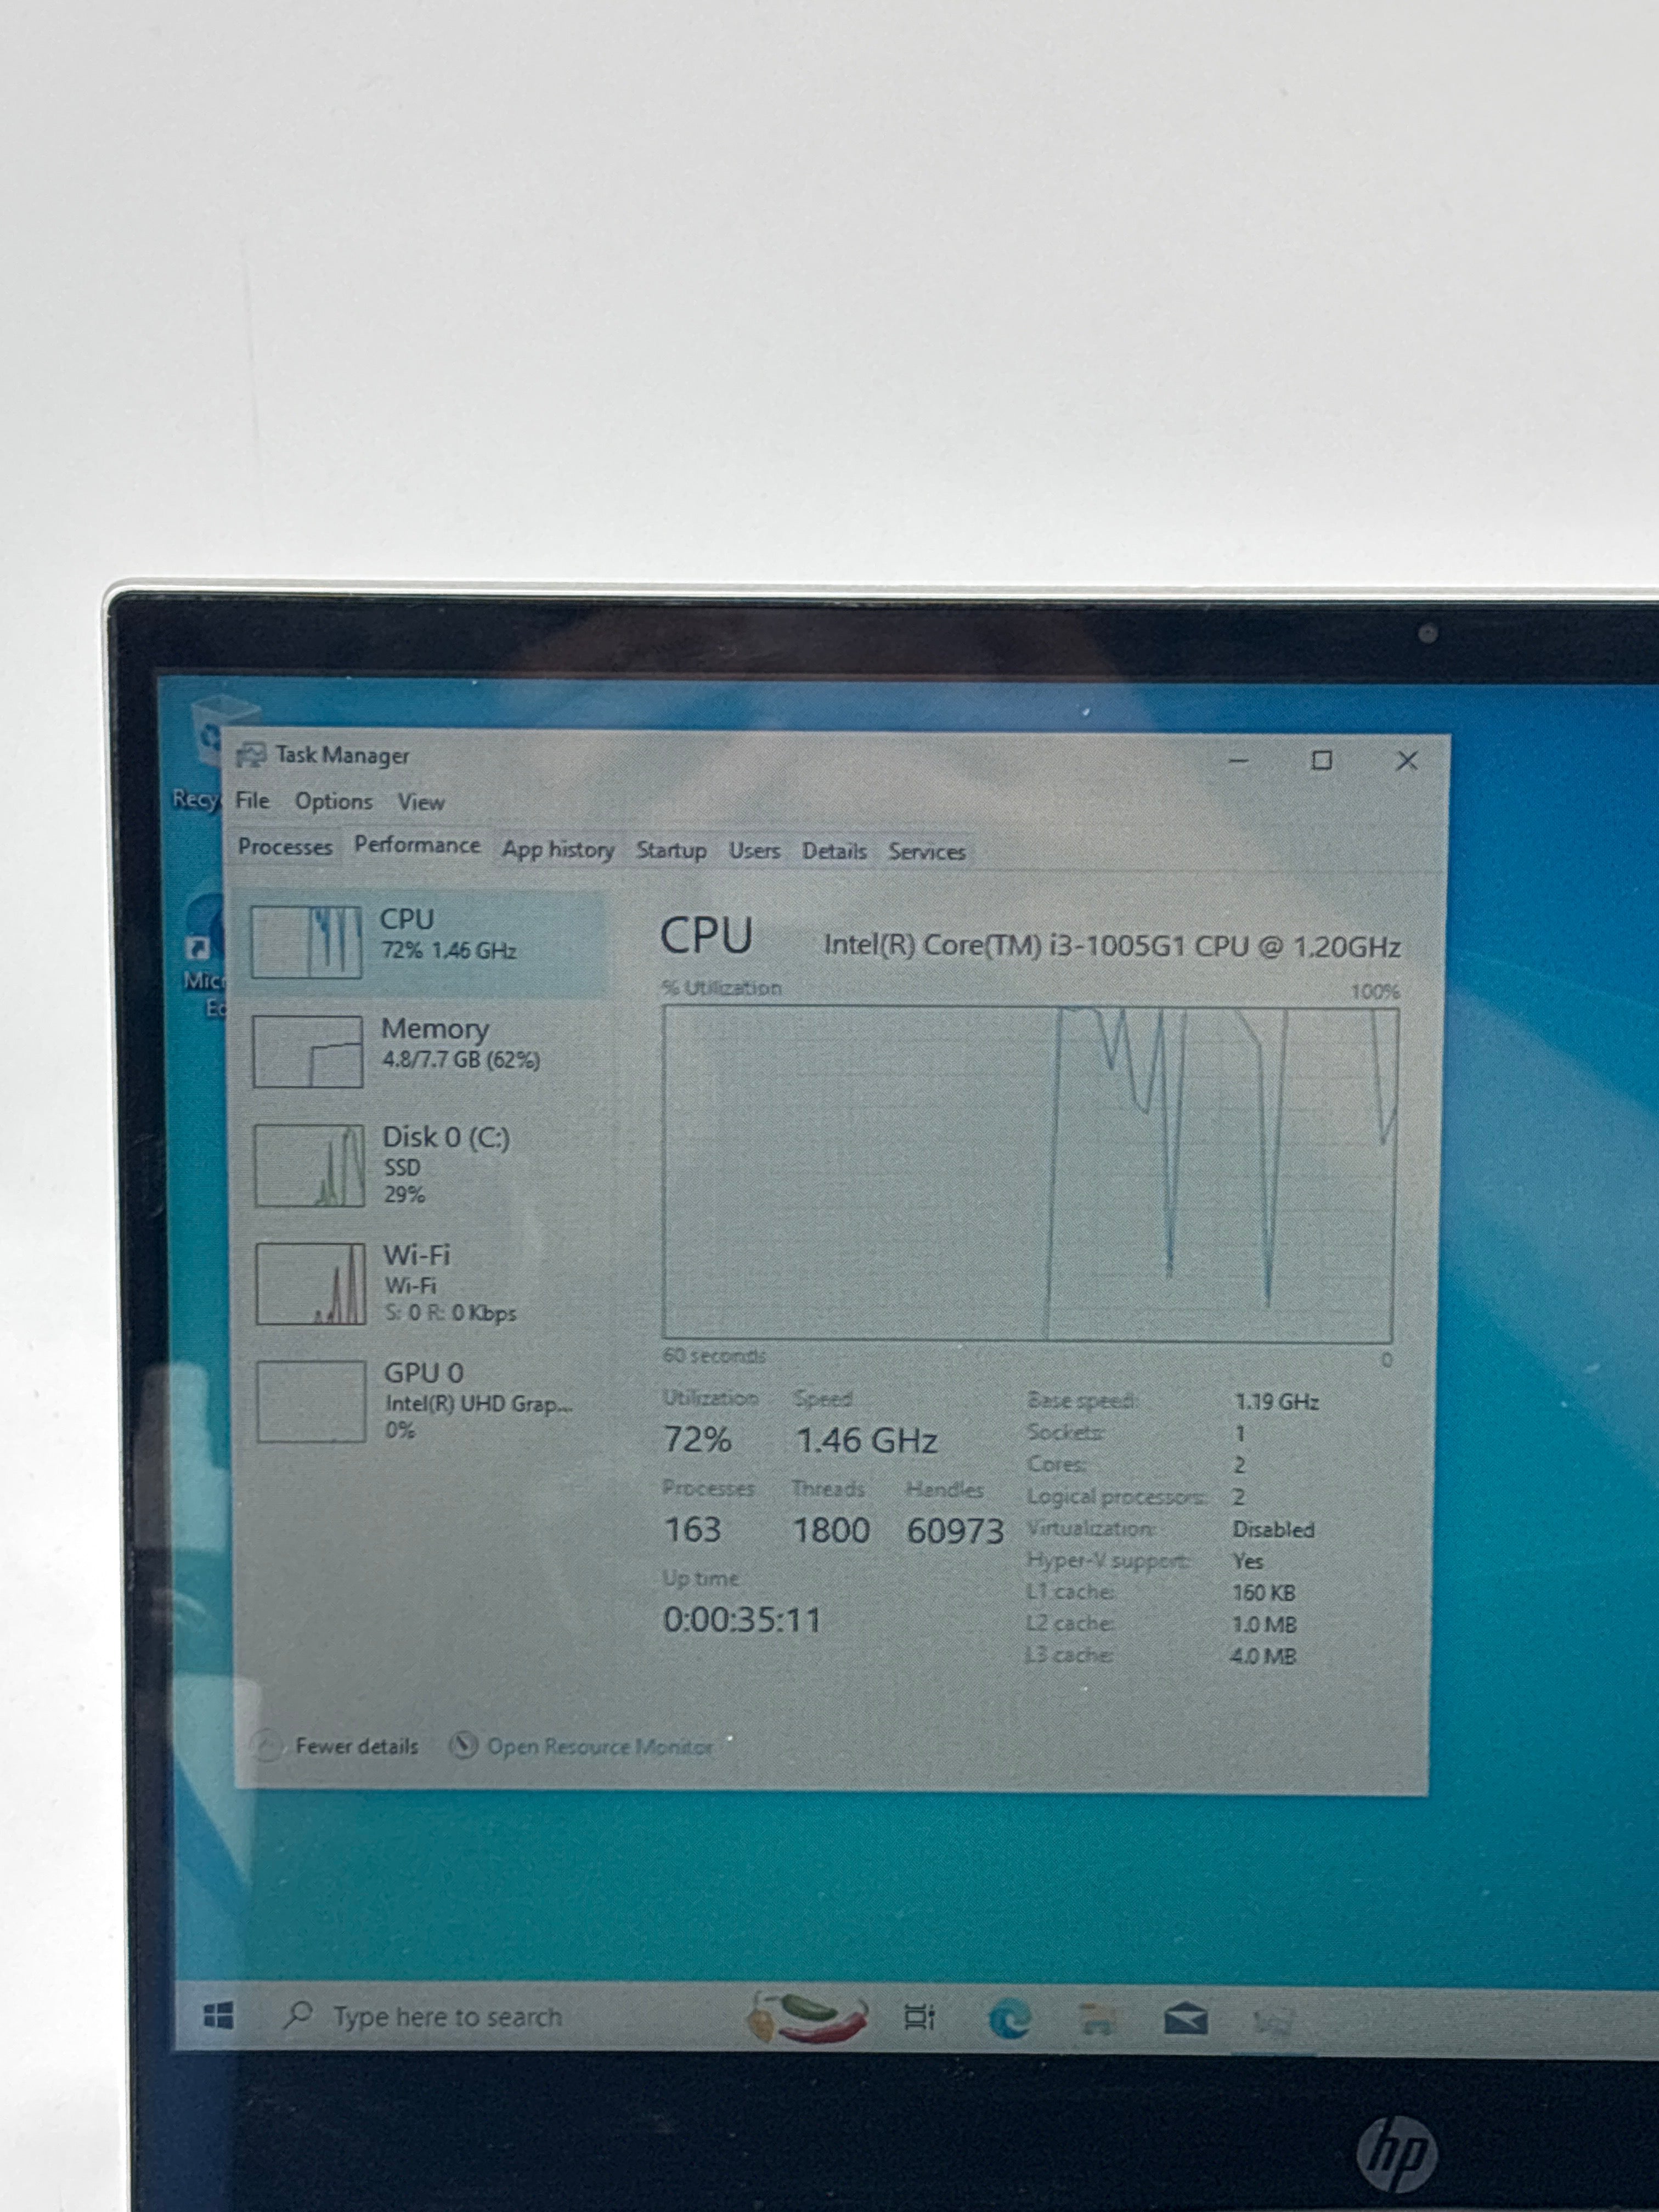Open the Details tab
Screen dimensions: 1659x2212
(x=834, y=852)
